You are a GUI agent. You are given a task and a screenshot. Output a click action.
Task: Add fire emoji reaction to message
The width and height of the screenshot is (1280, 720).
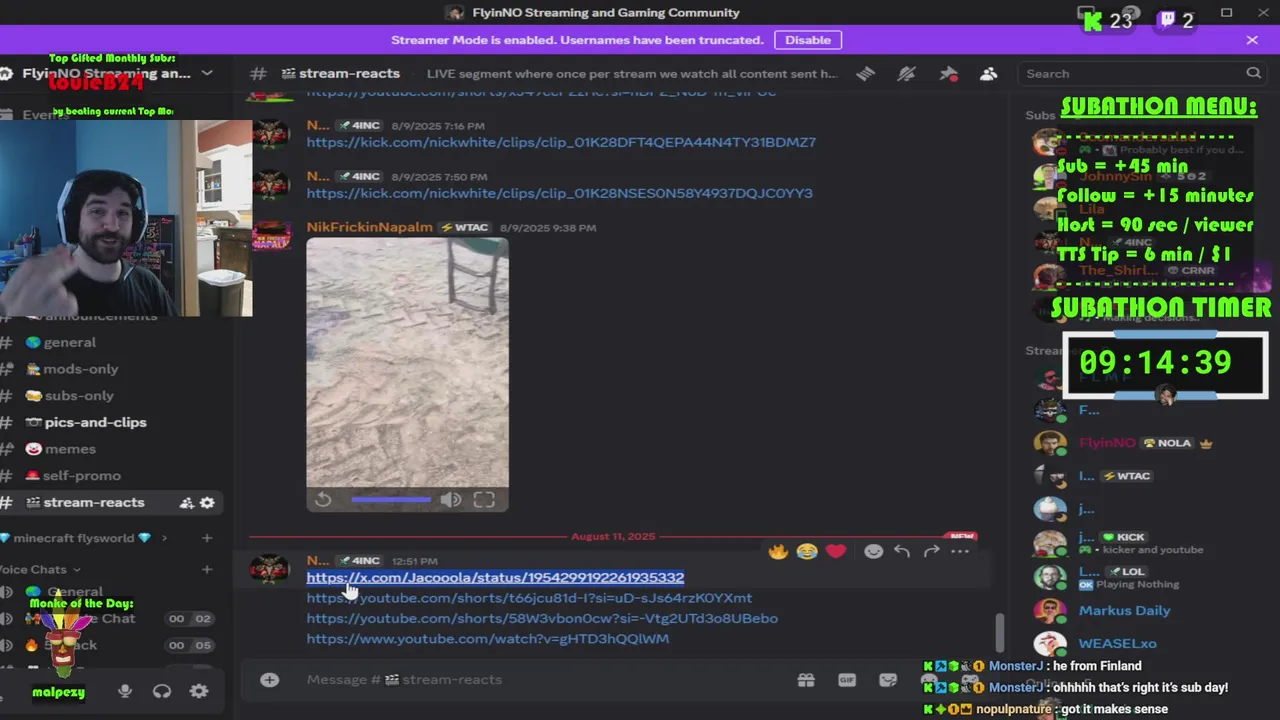click(778, 551)
